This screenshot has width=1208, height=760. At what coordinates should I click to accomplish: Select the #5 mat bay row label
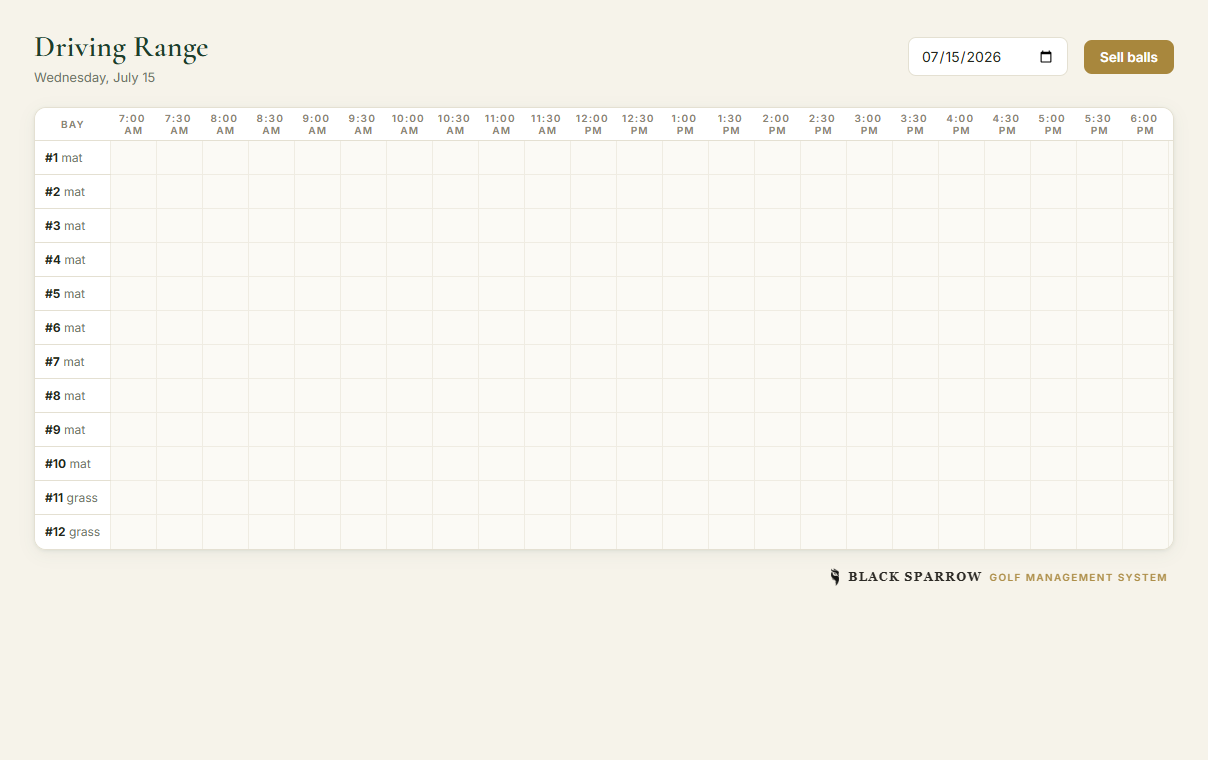pos(73,294)
